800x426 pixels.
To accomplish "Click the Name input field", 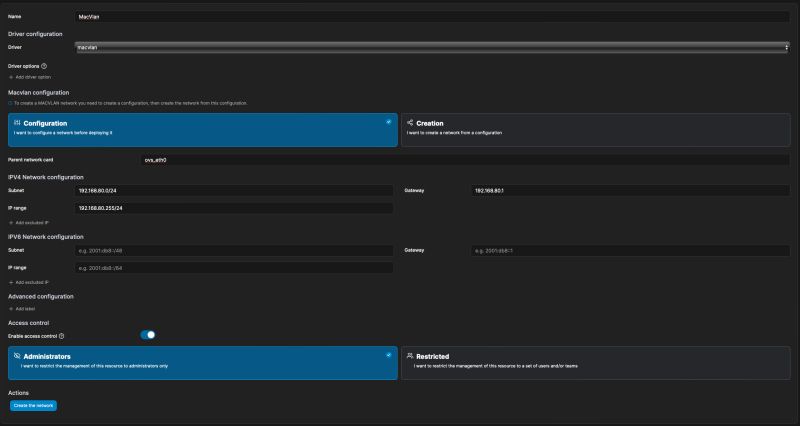I will (432, 17).
